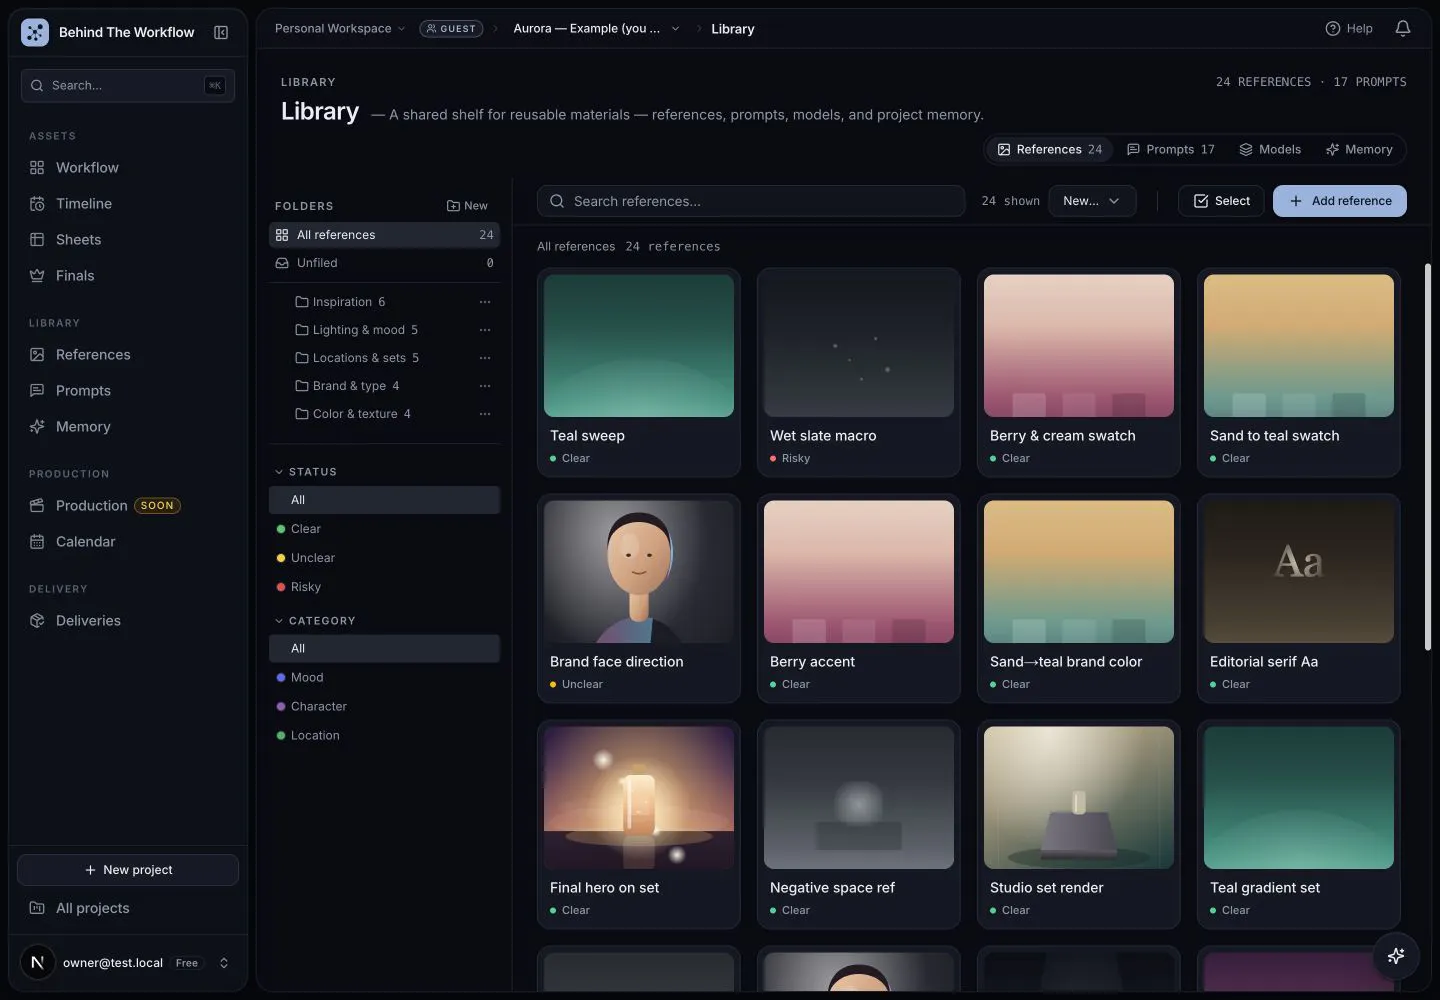
Task: Click the references list scrollbar
Action: click(x=1427, y=457)
